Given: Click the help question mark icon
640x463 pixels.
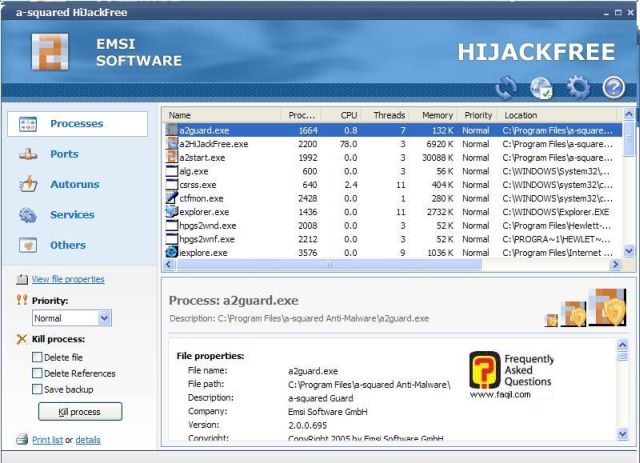Looking at the screenshot, I should point(613,87).
